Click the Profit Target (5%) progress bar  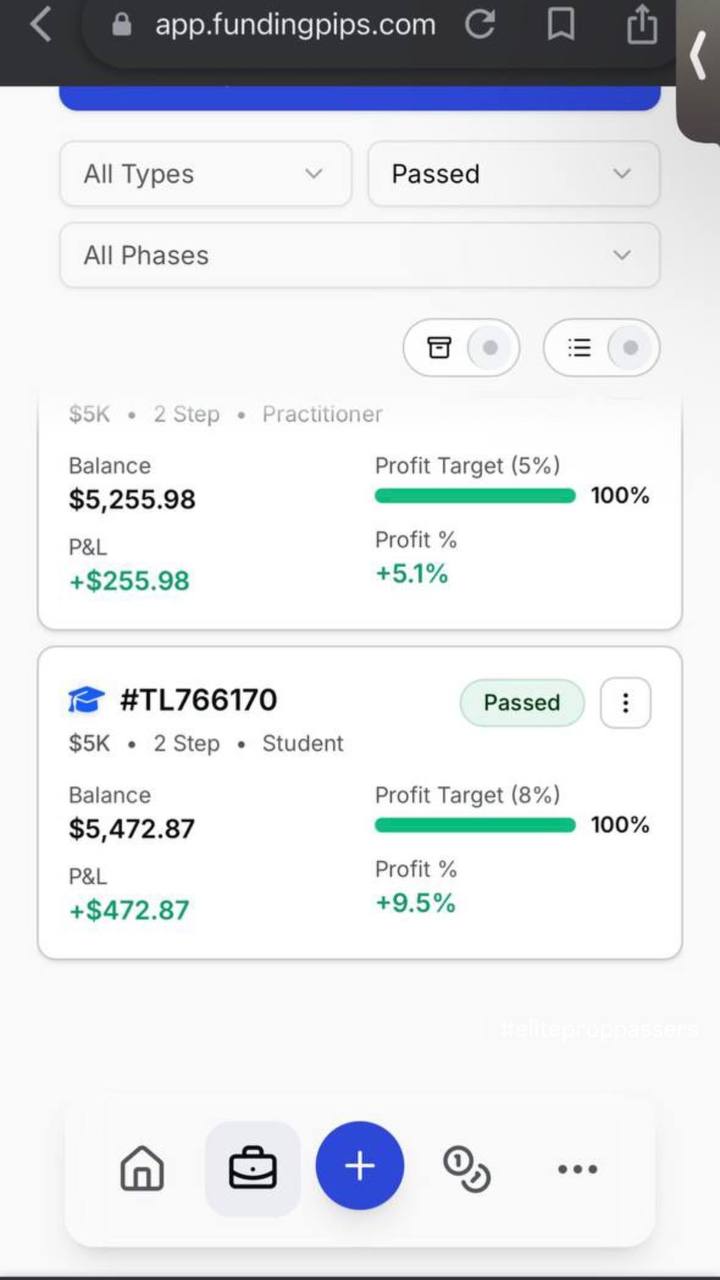point(475,496)
